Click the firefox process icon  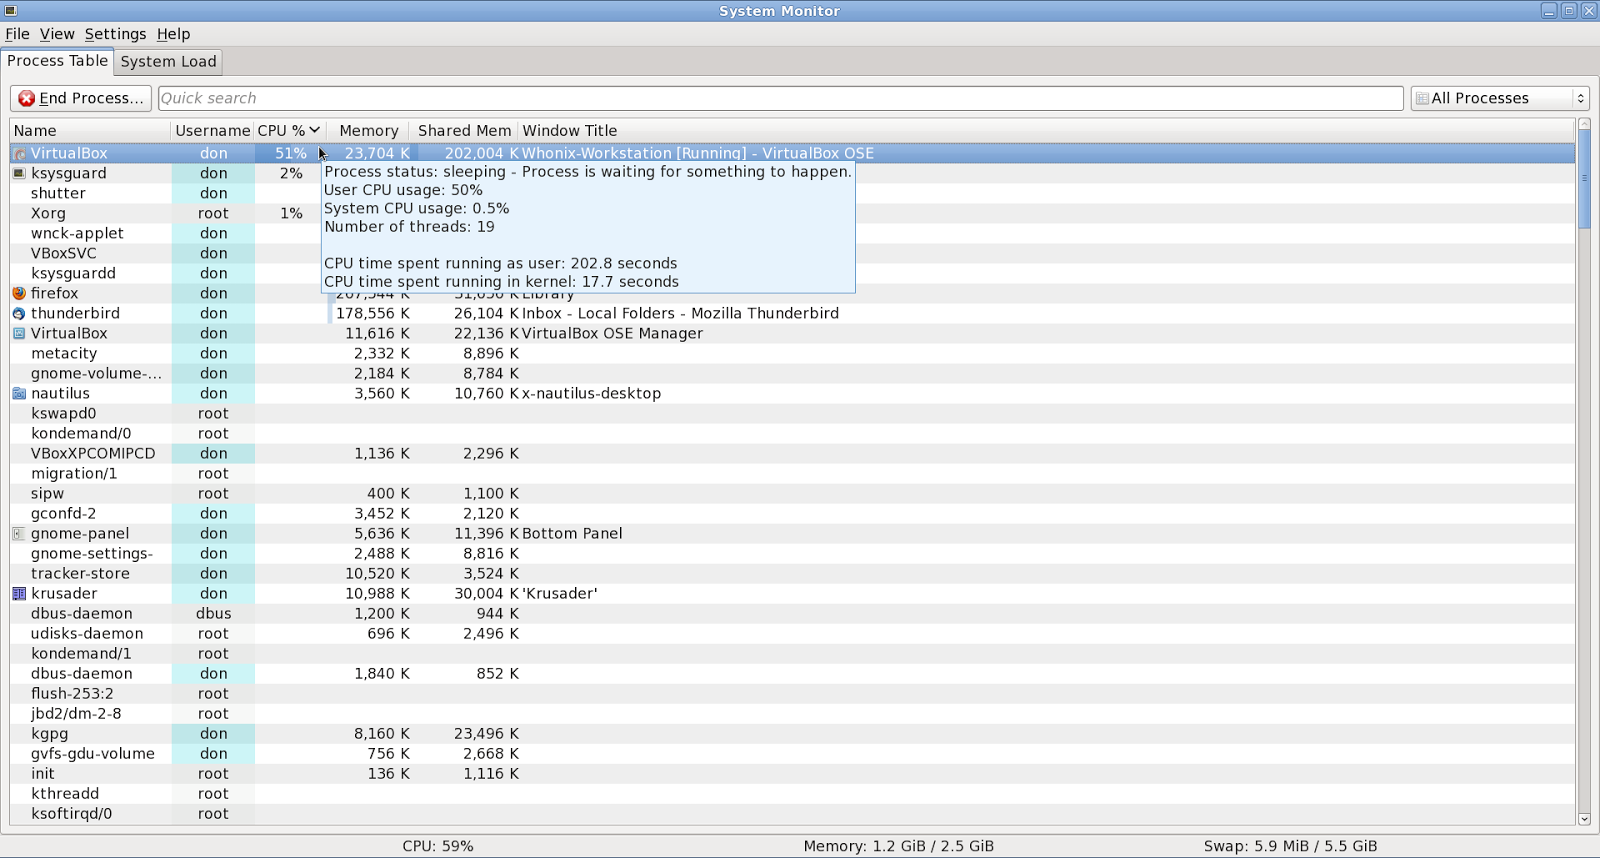(19, 293)
